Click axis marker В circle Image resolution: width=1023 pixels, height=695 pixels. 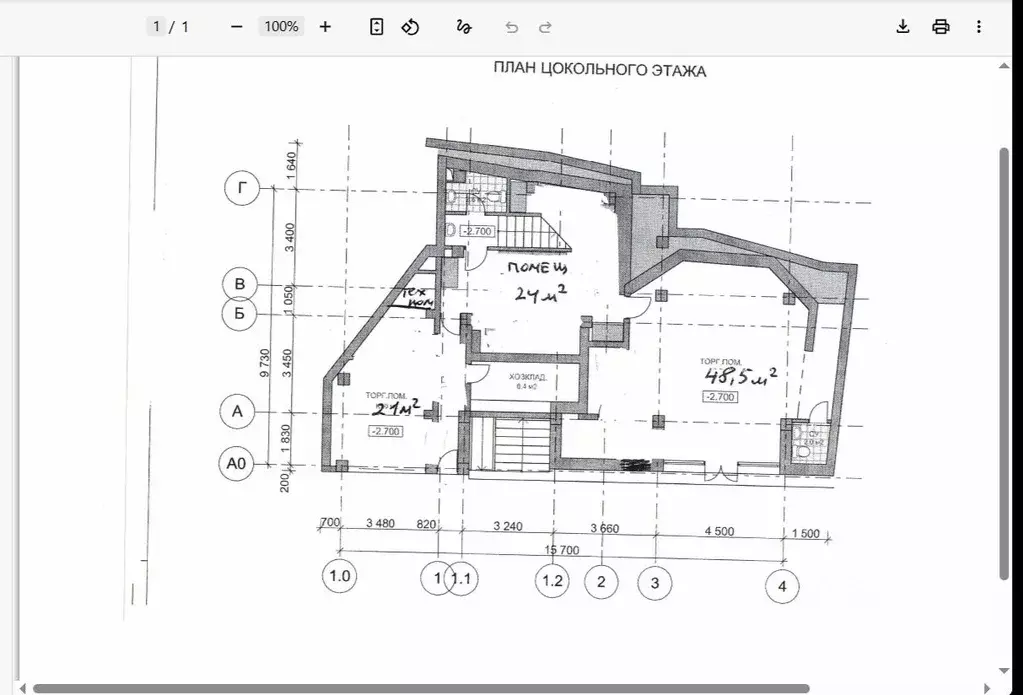pyautogui.click(x=239, y=284)
